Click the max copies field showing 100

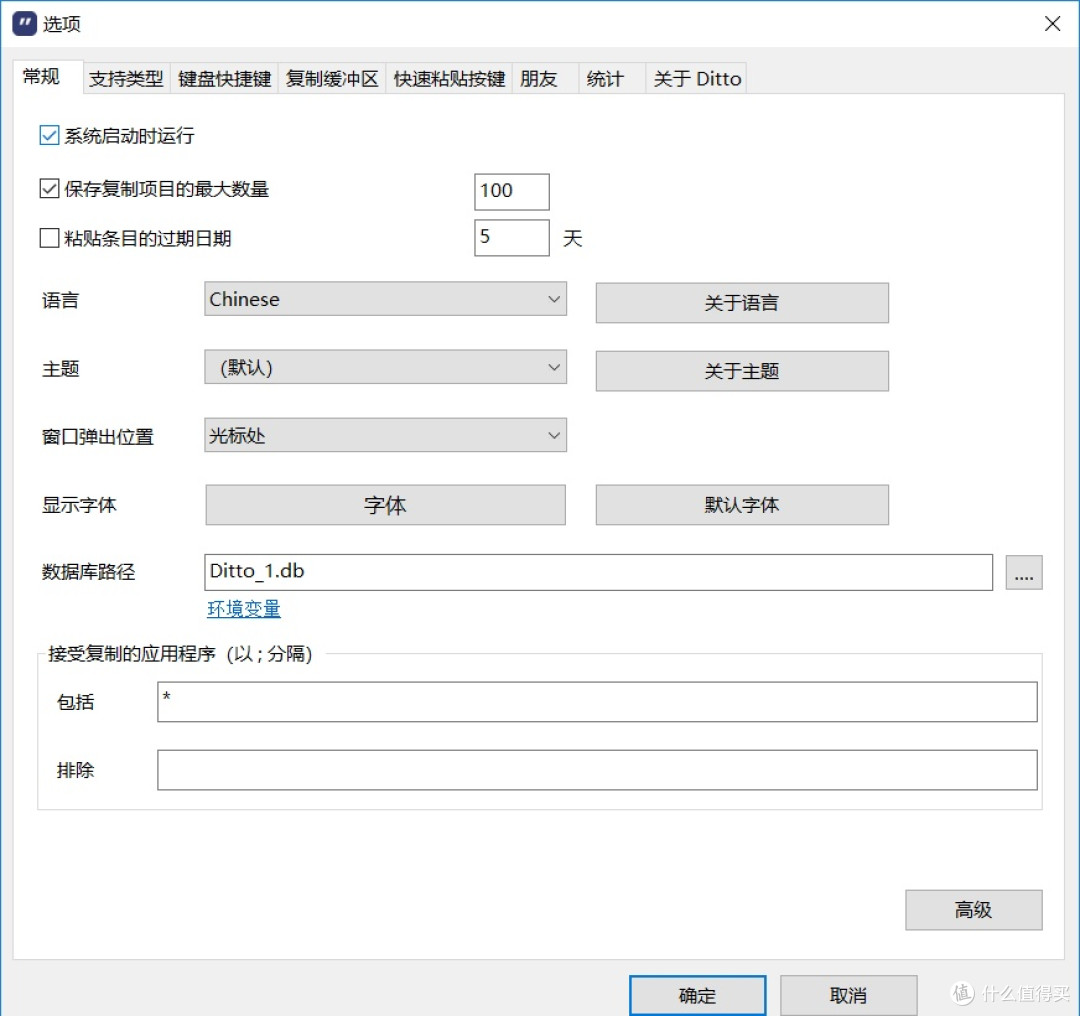(x=512, y=191)
